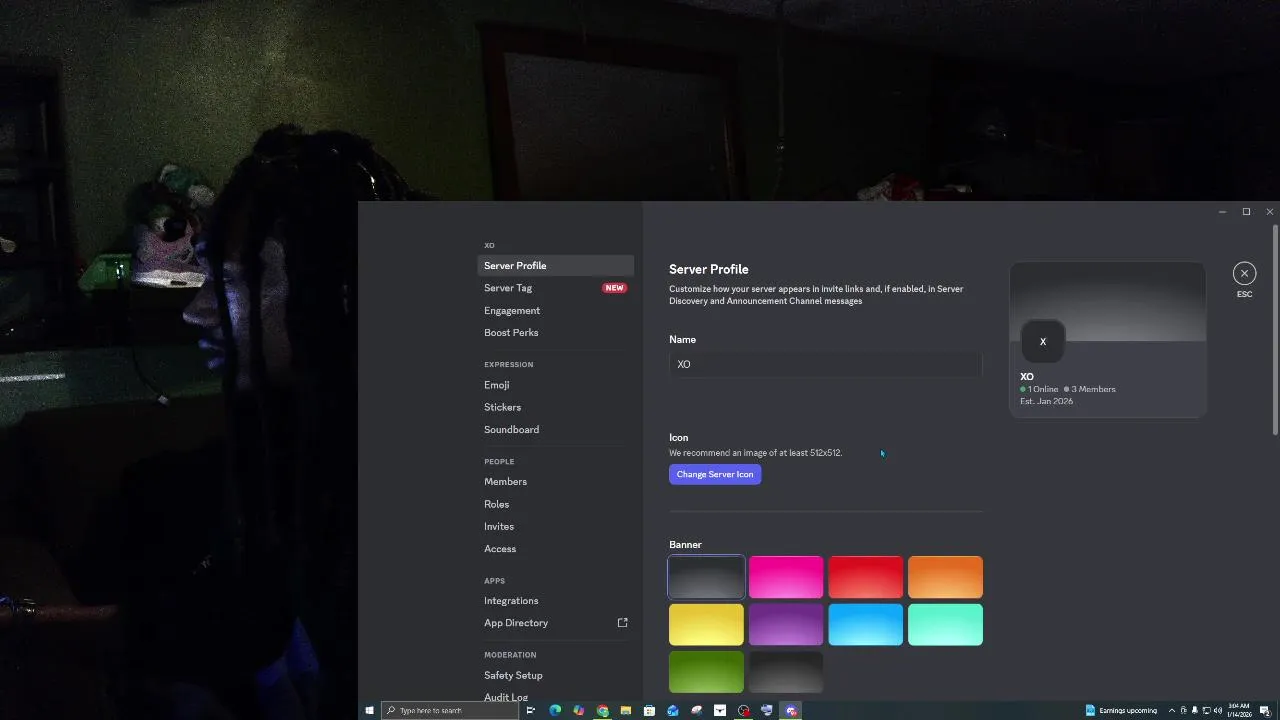Open Google Chrome from taskbar
1280x720 pixels.
coord(602,710)
